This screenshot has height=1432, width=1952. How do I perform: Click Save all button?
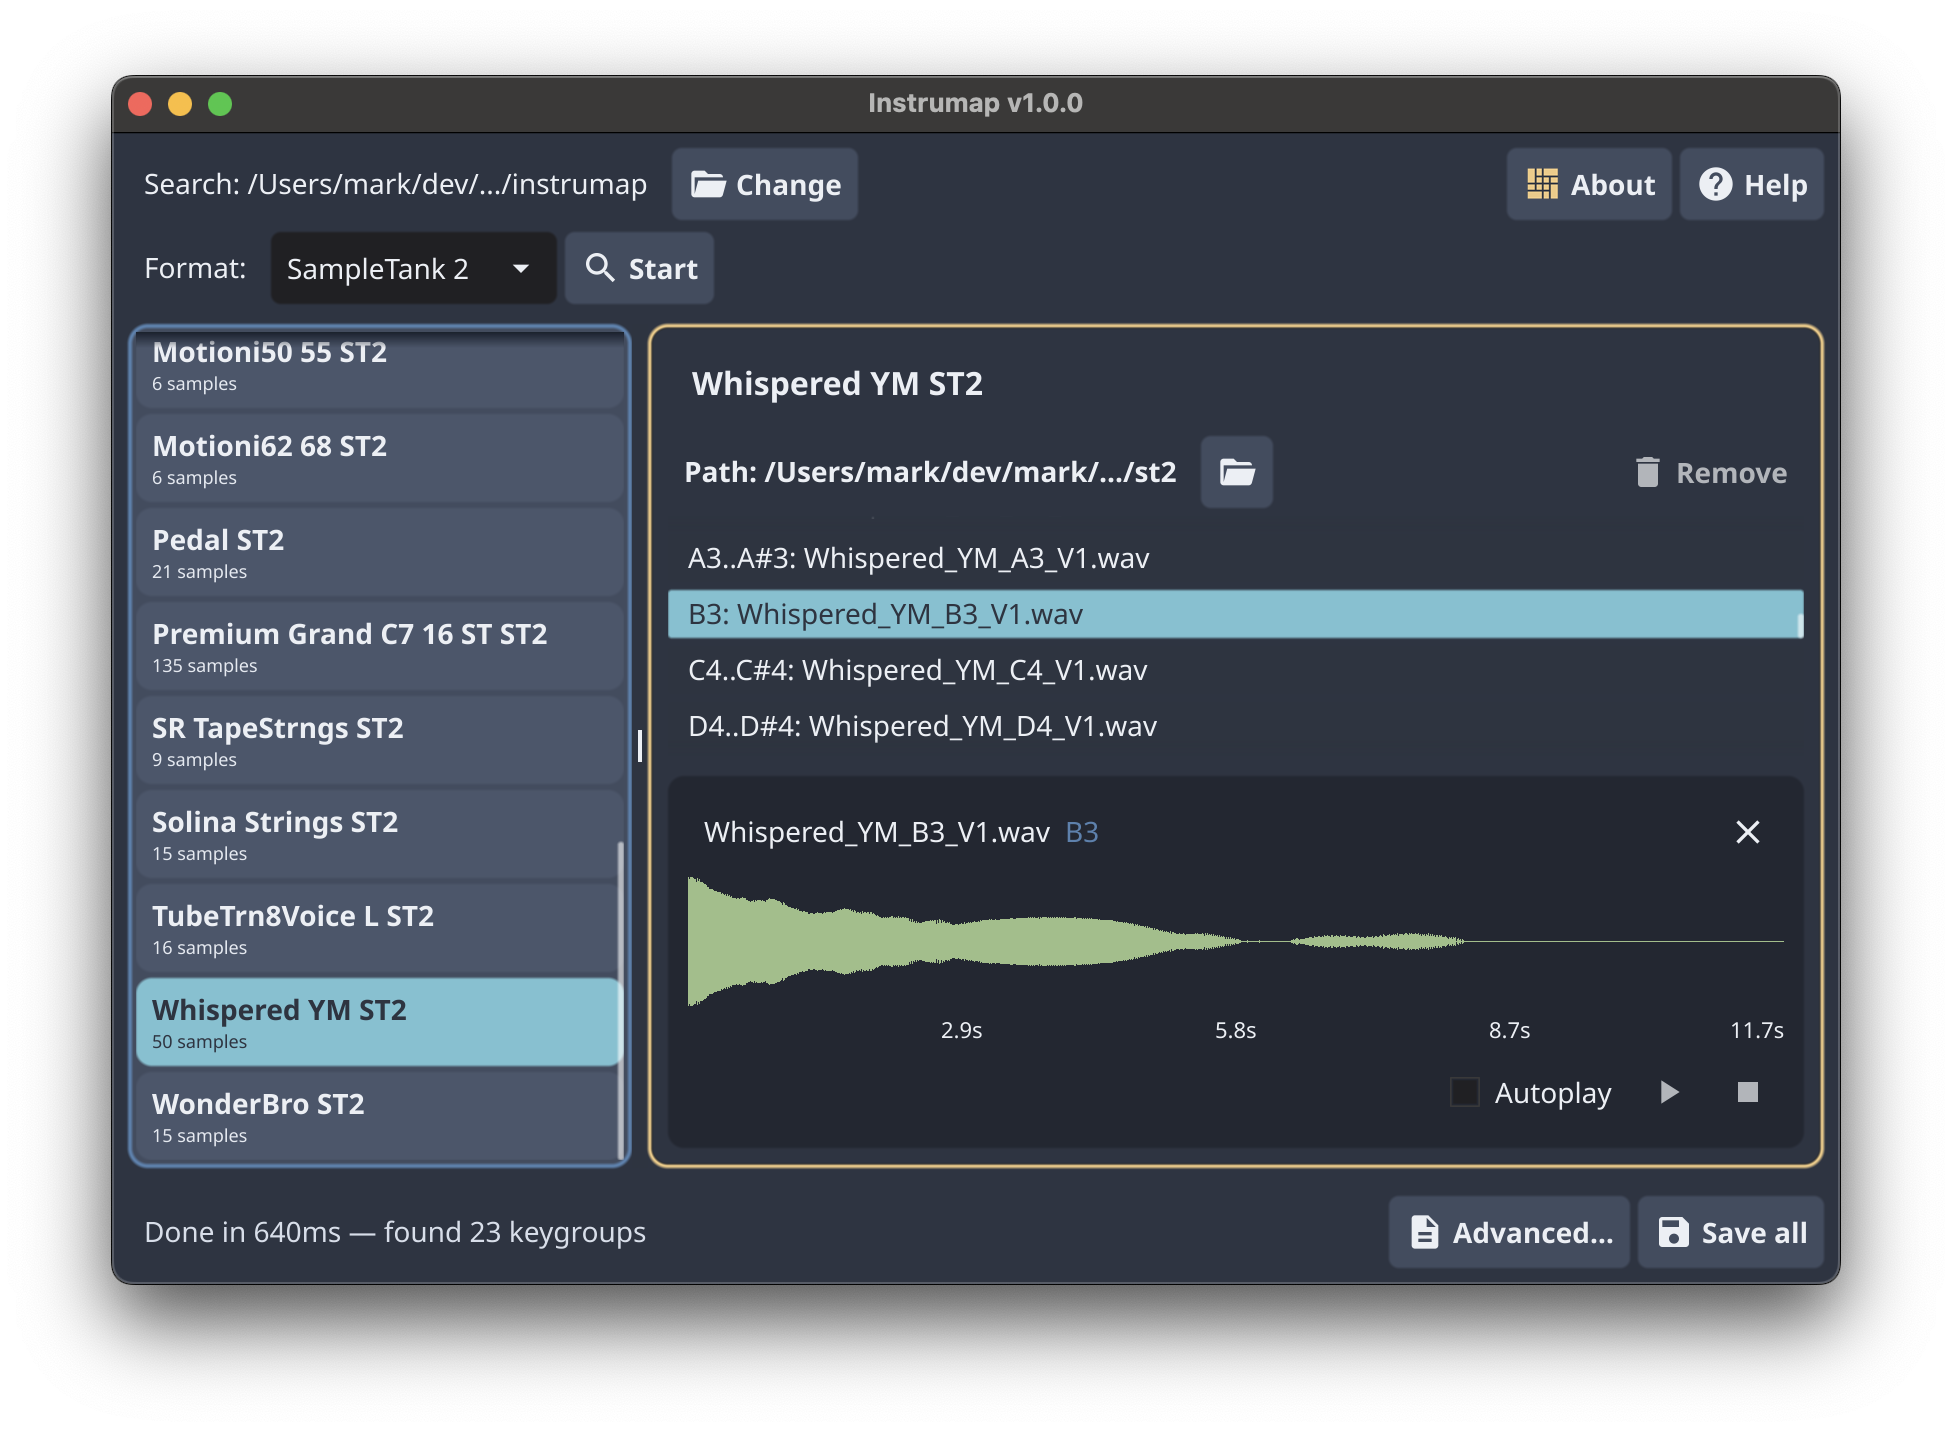point(1731,1233)
